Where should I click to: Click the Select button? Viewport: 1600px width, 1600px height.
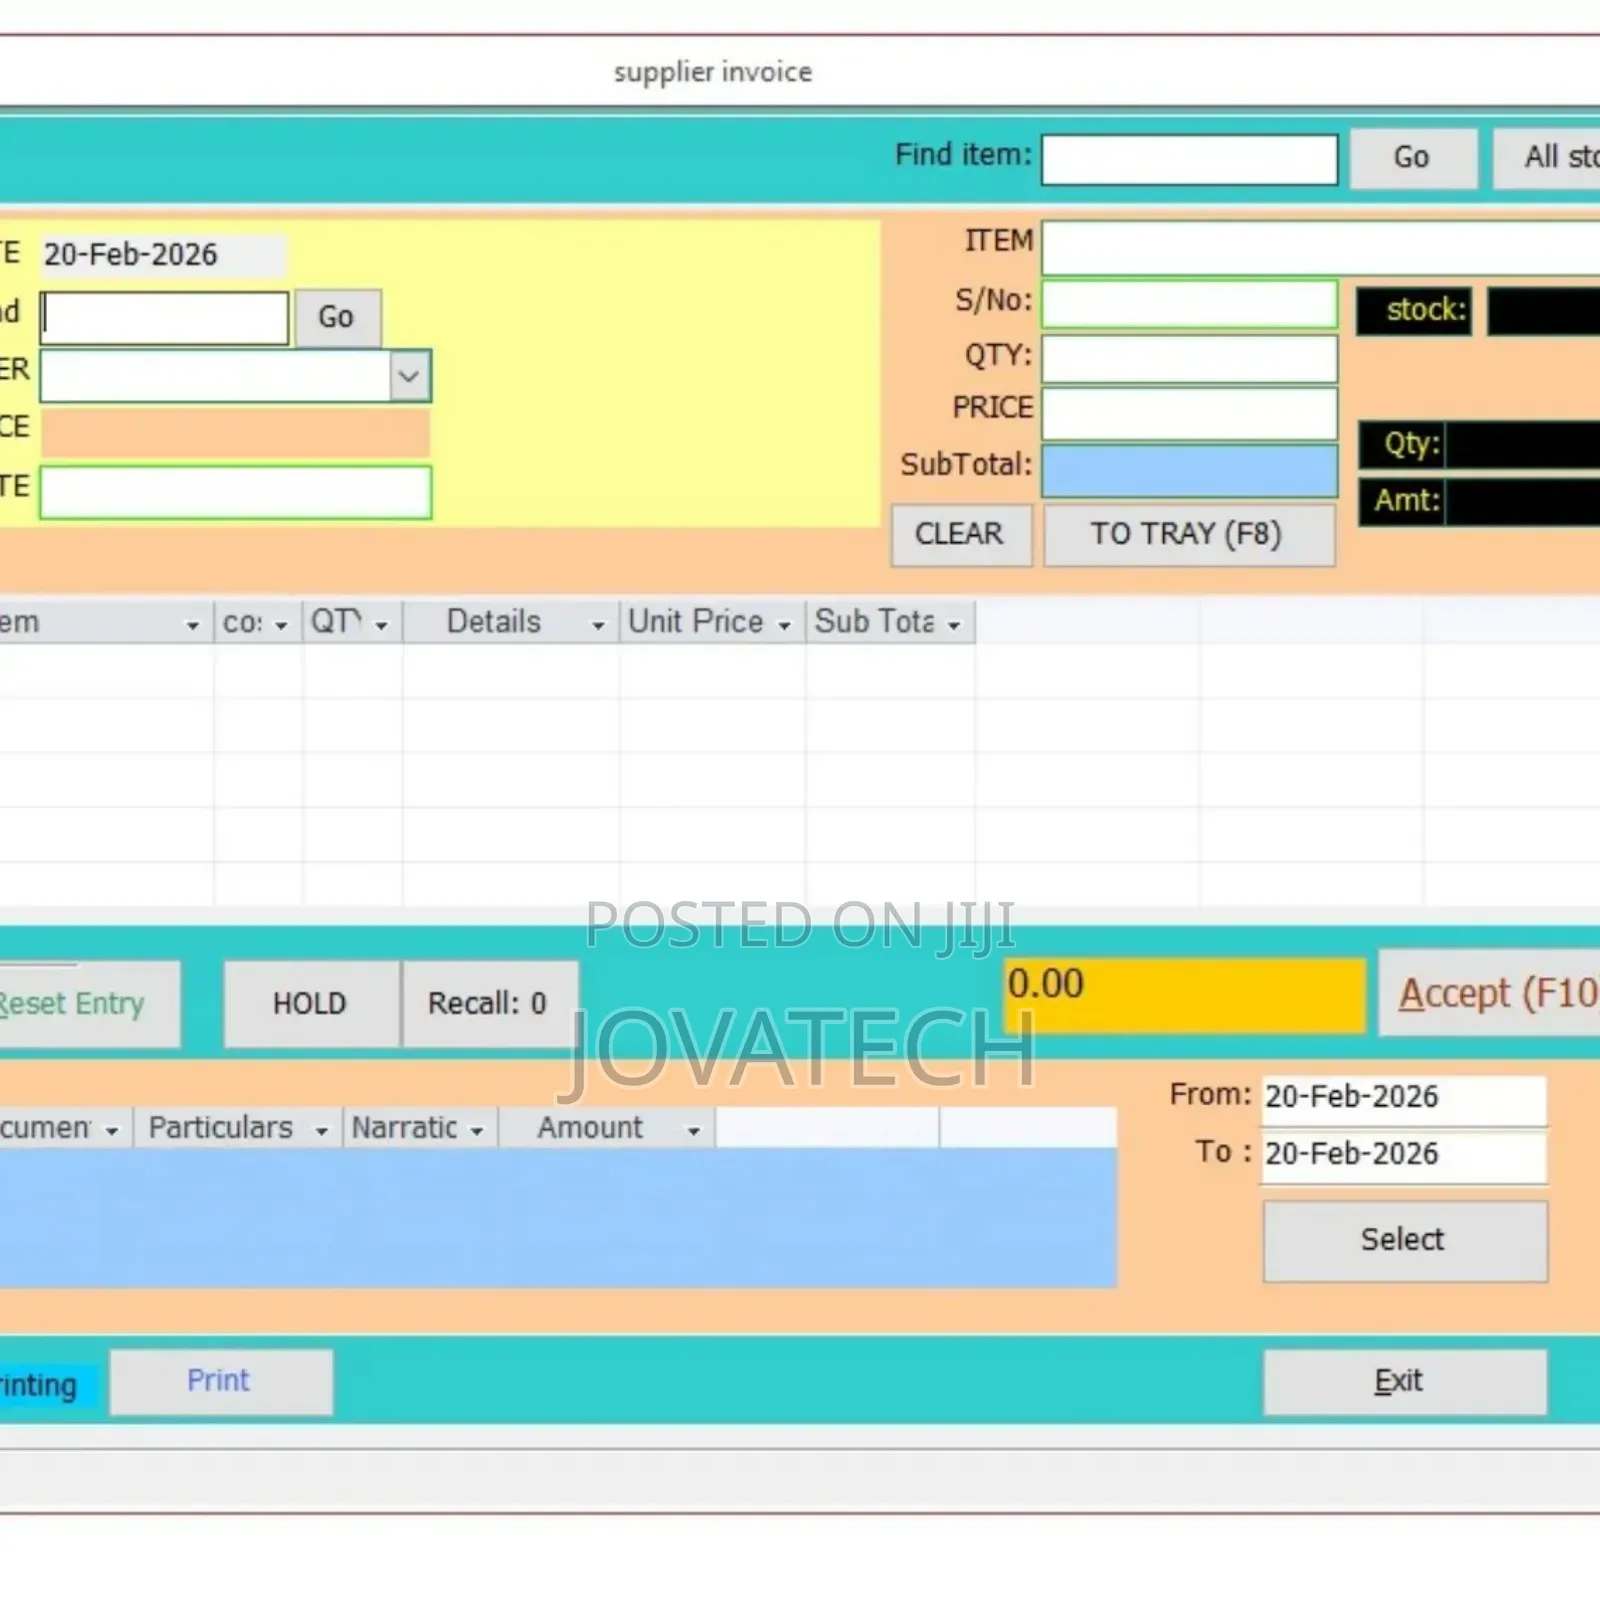tap(1405, 1241)
